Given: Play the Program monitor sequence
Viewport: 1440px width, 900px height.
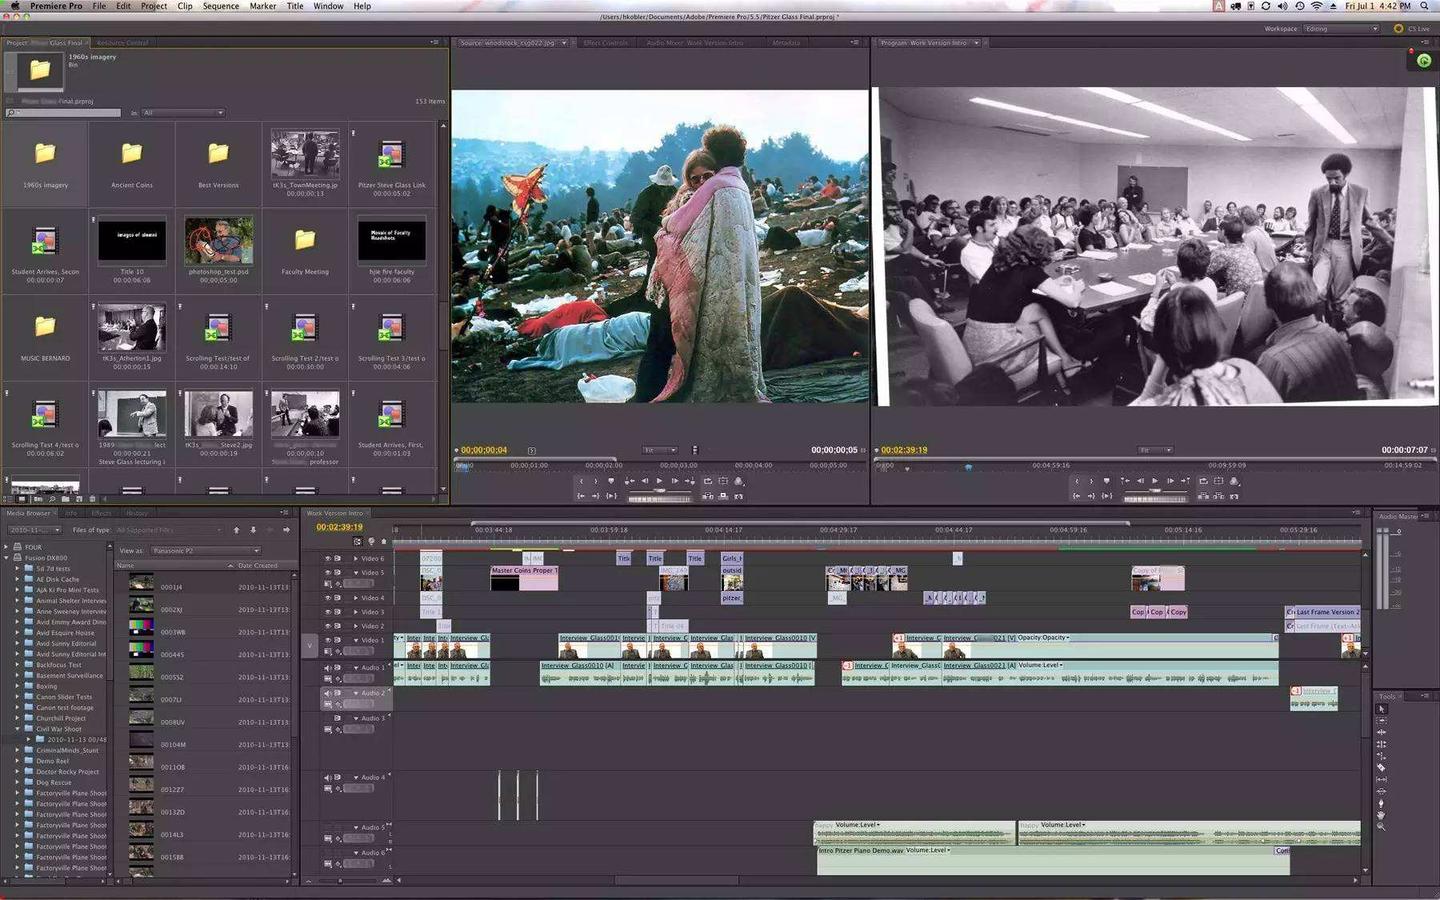Looking at the screenshot, I should tap(1155, 480).
